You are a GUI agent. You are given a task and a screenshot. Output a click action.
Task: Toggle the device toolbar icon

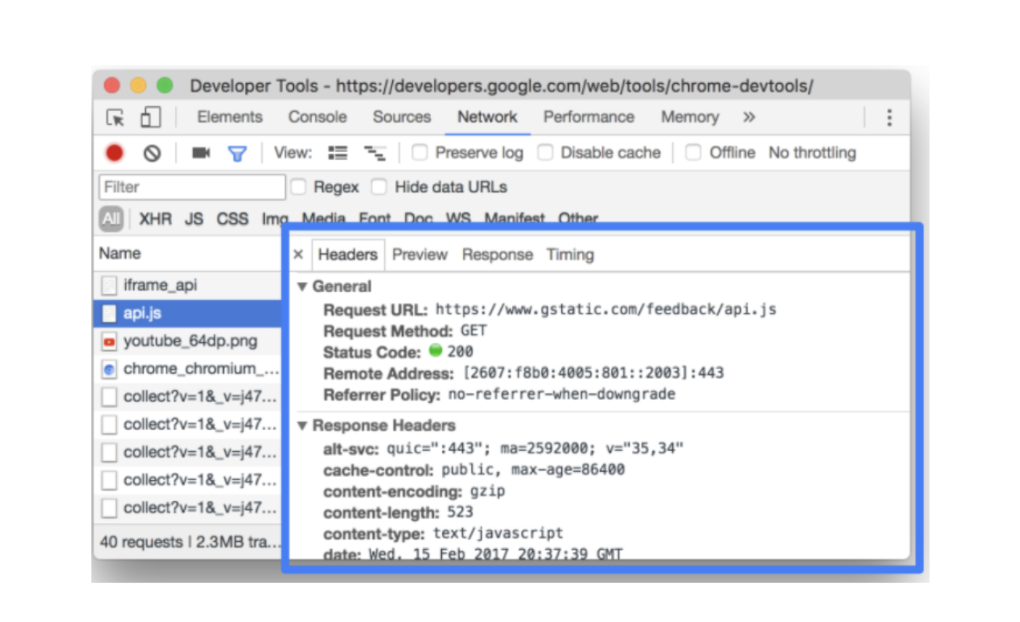click(150, 118)
